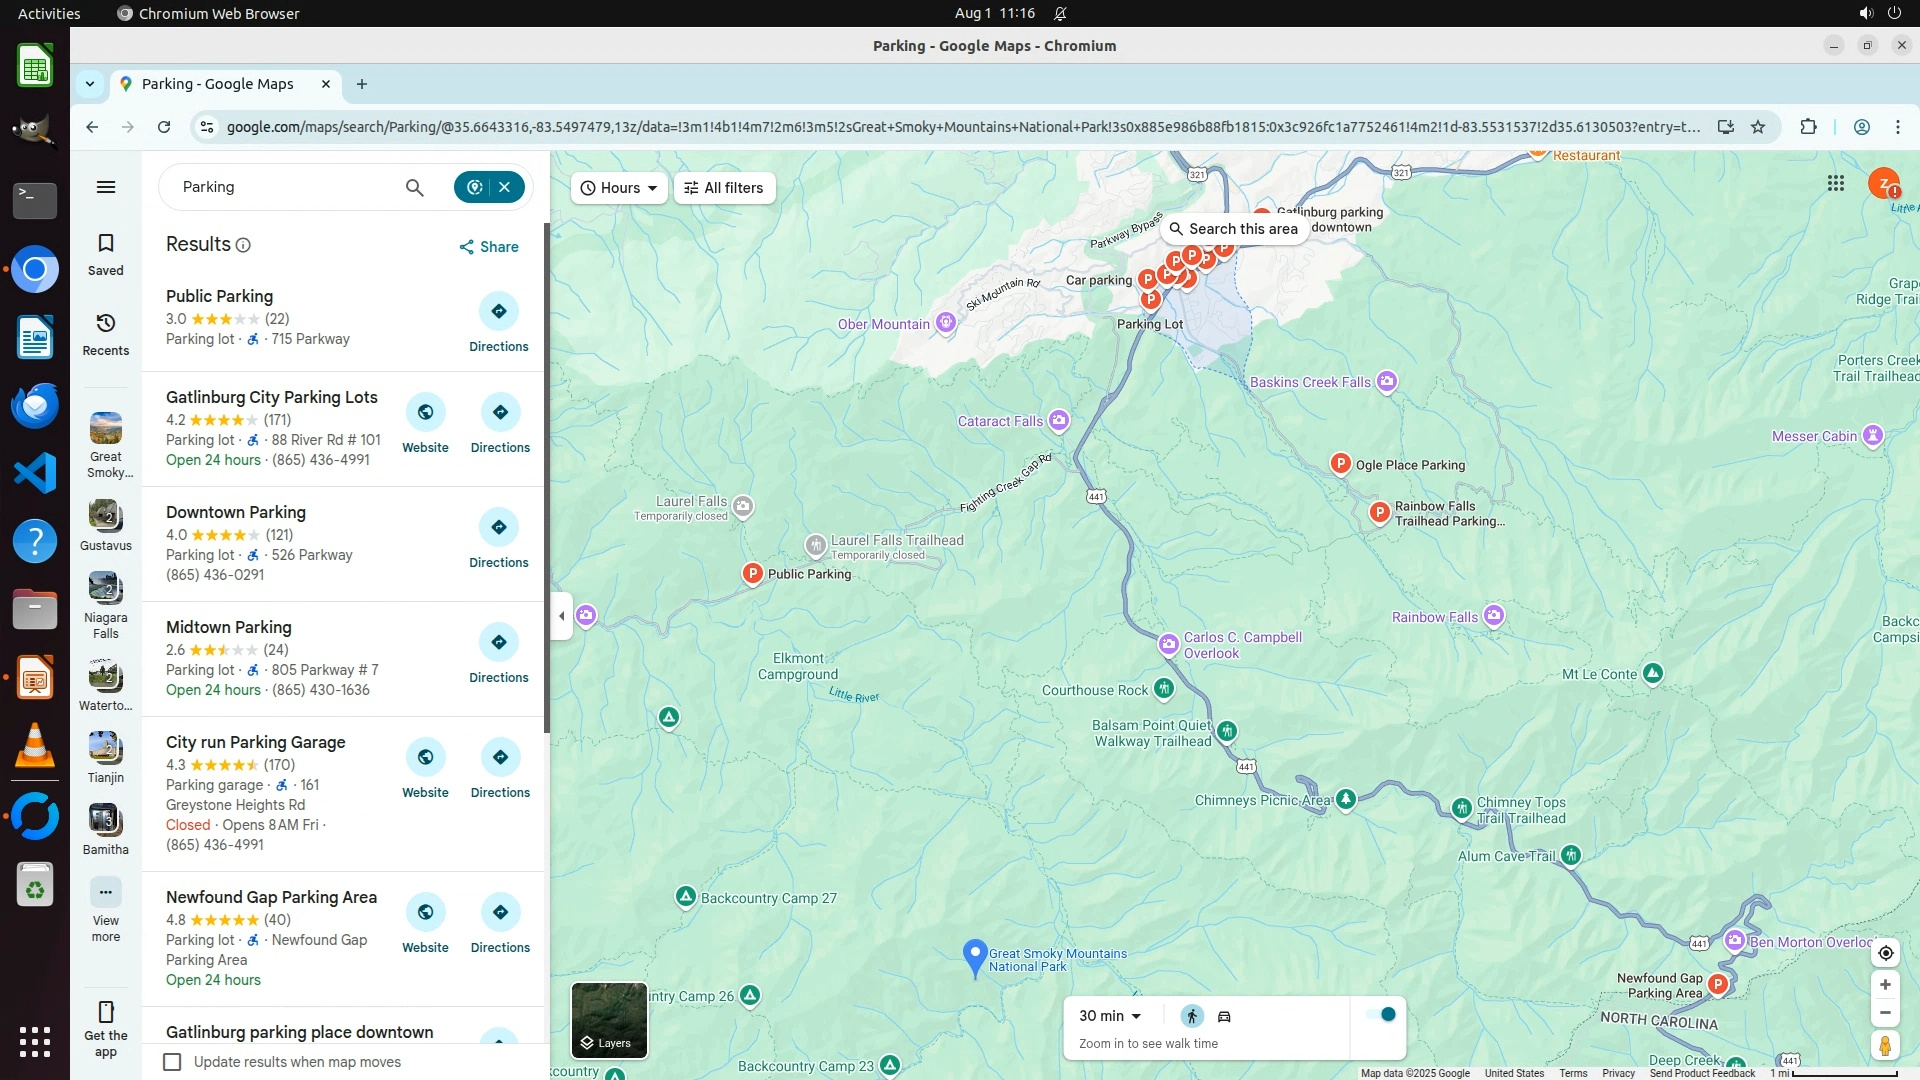Toggle the travel time area switch

coord(1381,1015)
